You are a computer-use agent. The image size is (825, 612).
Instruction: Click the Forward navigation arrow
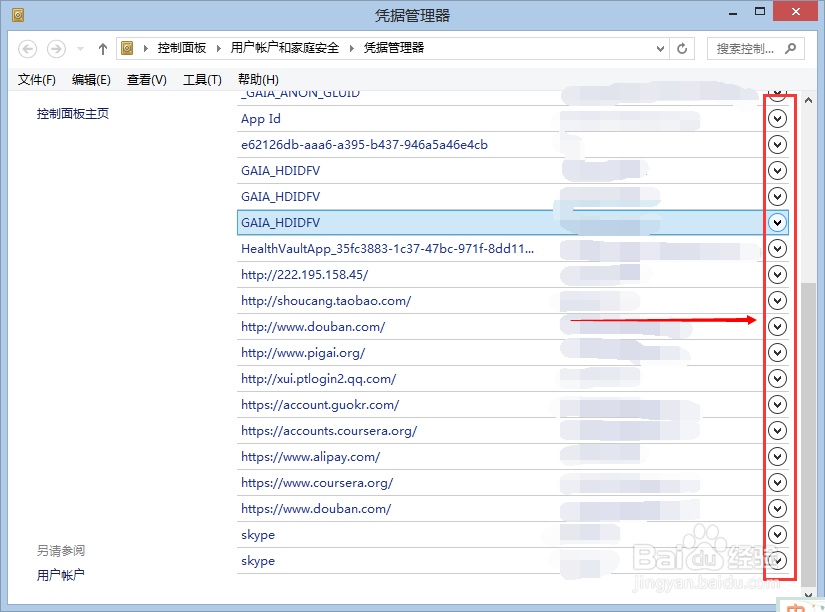(56, 49)
